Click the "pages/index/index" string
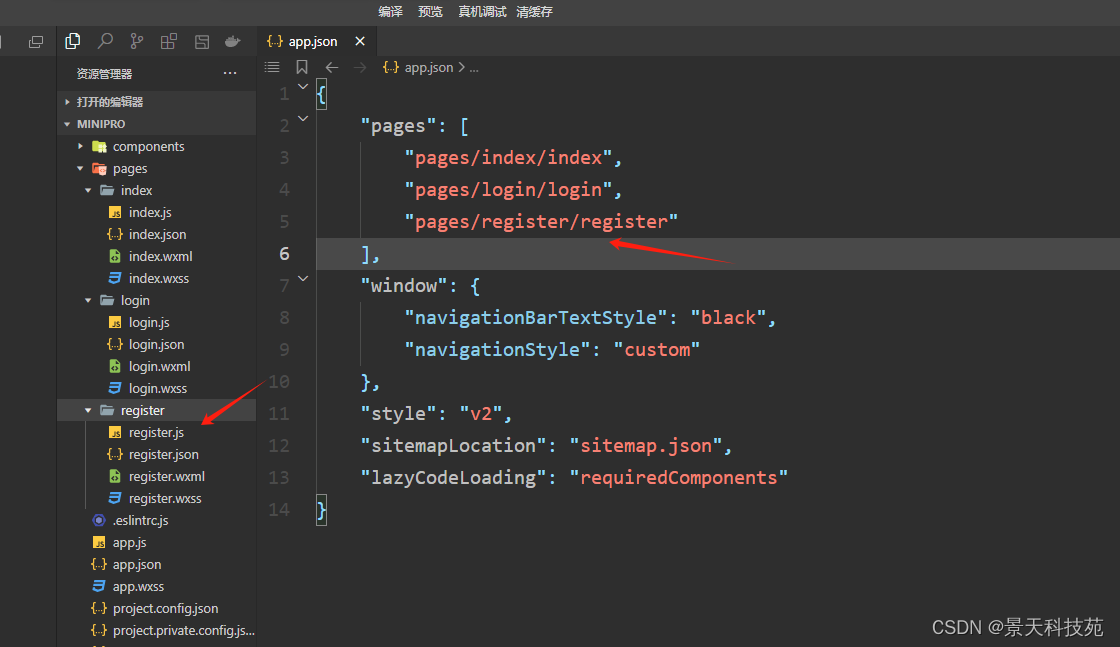The height and width of the screenshot is (647, 1120). 508,157
